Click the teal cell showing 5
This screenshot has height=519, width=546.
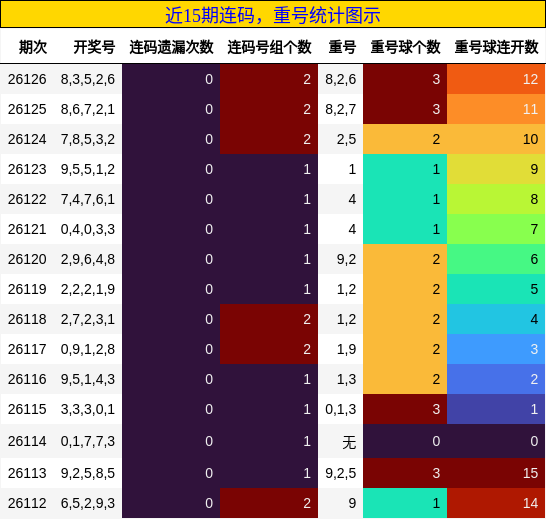click(496, 289)
